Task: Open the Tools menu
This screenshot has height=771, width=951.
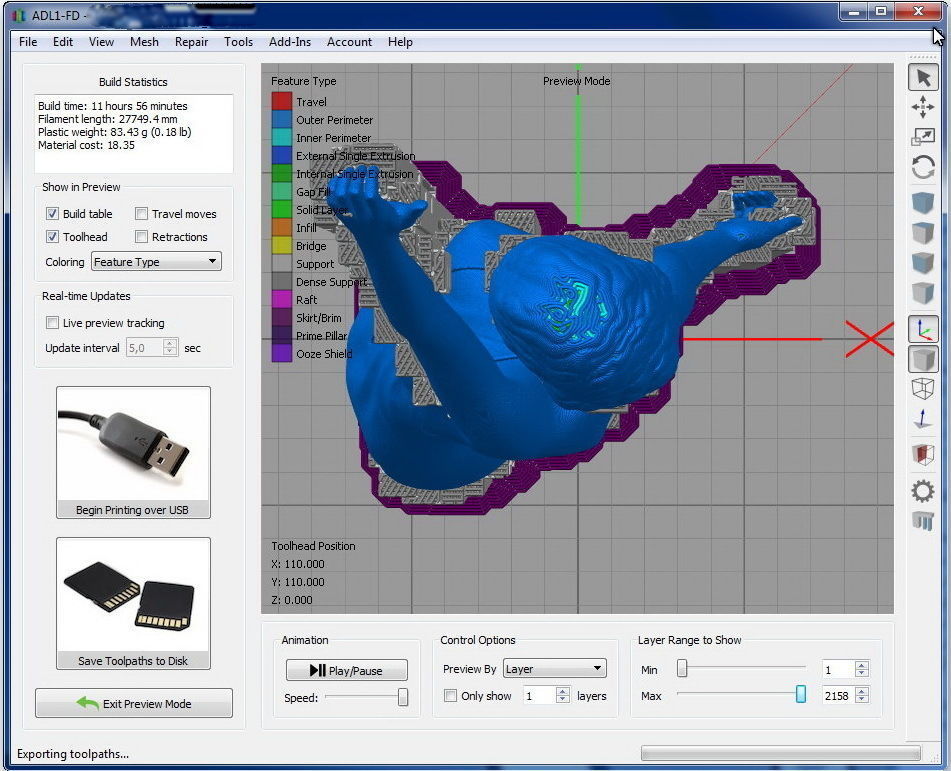Action: click(x=238, y=42)
